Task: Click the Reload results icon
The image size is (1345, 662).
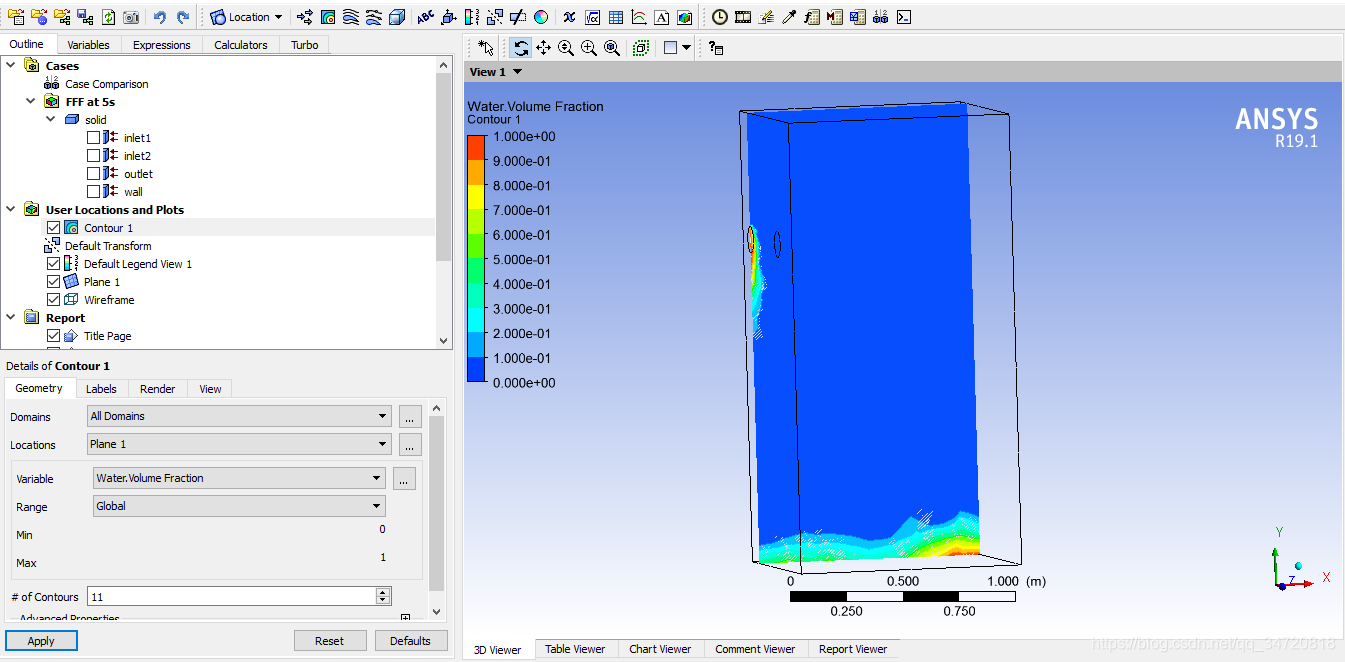Action: pos(108,17)
